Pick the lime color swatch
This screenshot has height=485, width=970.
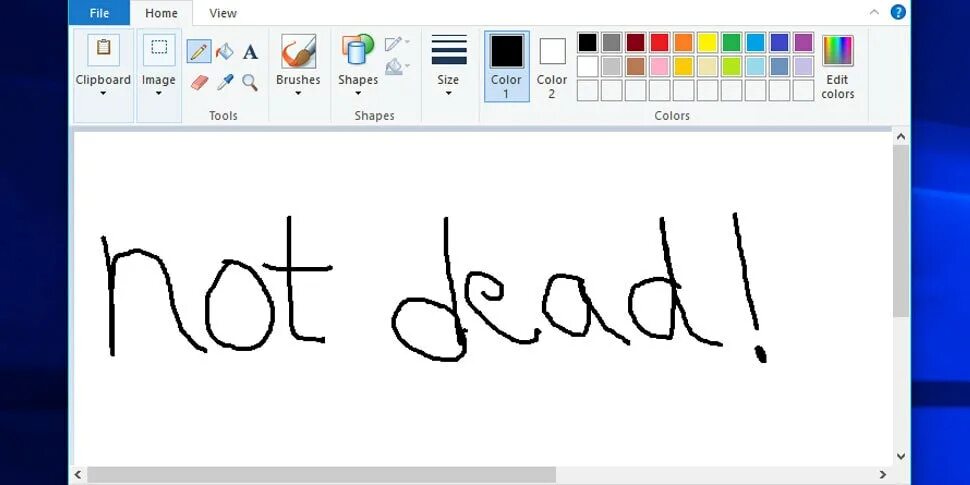click(731, 66)
